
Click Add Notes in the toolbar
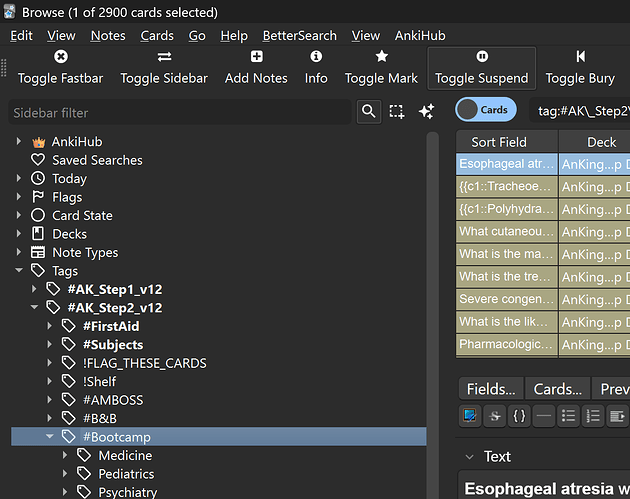click(256, 58)
